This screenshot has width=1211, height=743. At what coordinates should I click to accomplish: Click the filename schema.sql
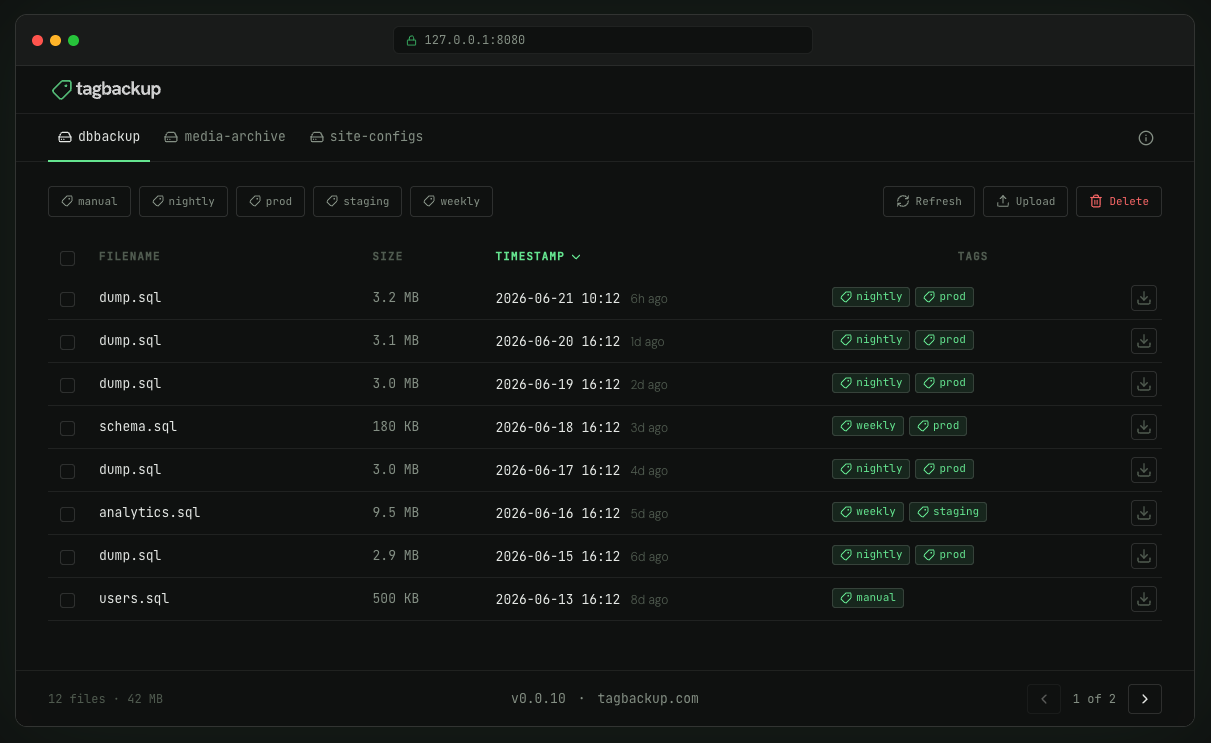pos(138,427)
